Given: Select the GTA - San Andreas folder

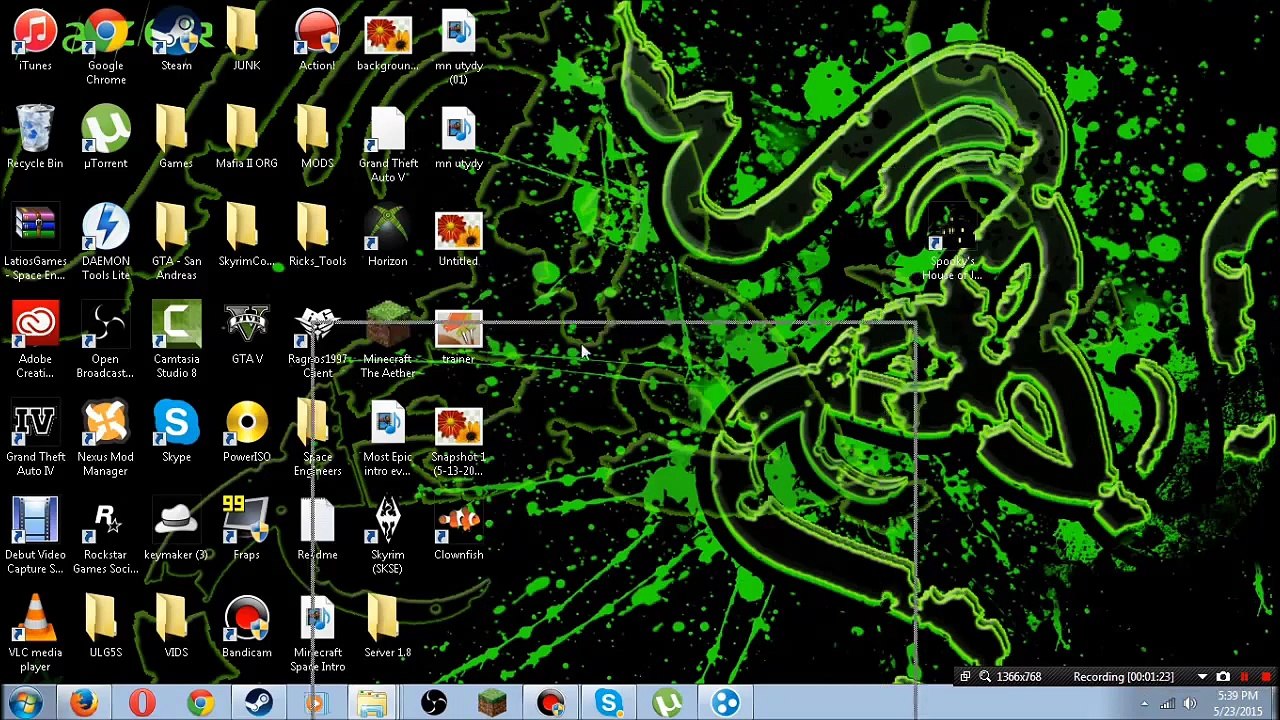Looking at the screenshot, I should point(176,243).
